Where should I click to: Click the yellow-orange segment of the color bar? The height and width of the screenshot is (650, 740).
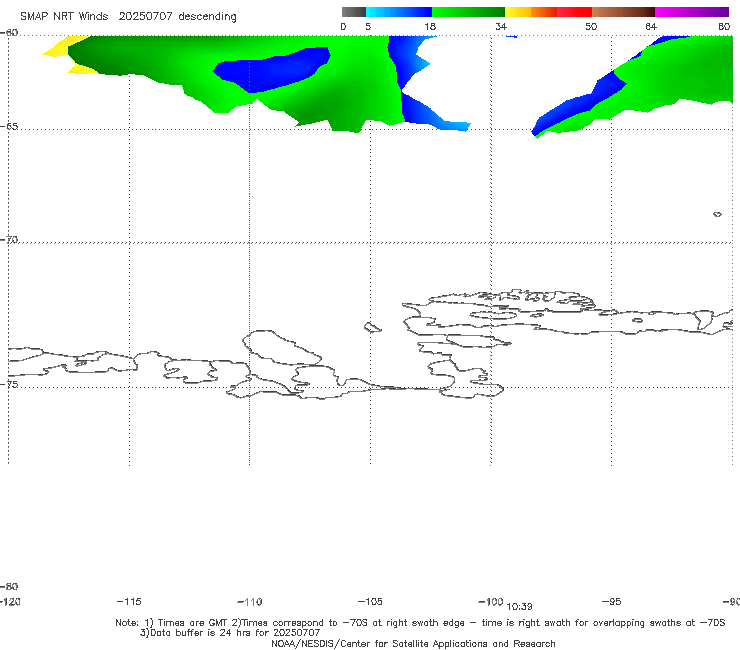[x=531, y=12]
